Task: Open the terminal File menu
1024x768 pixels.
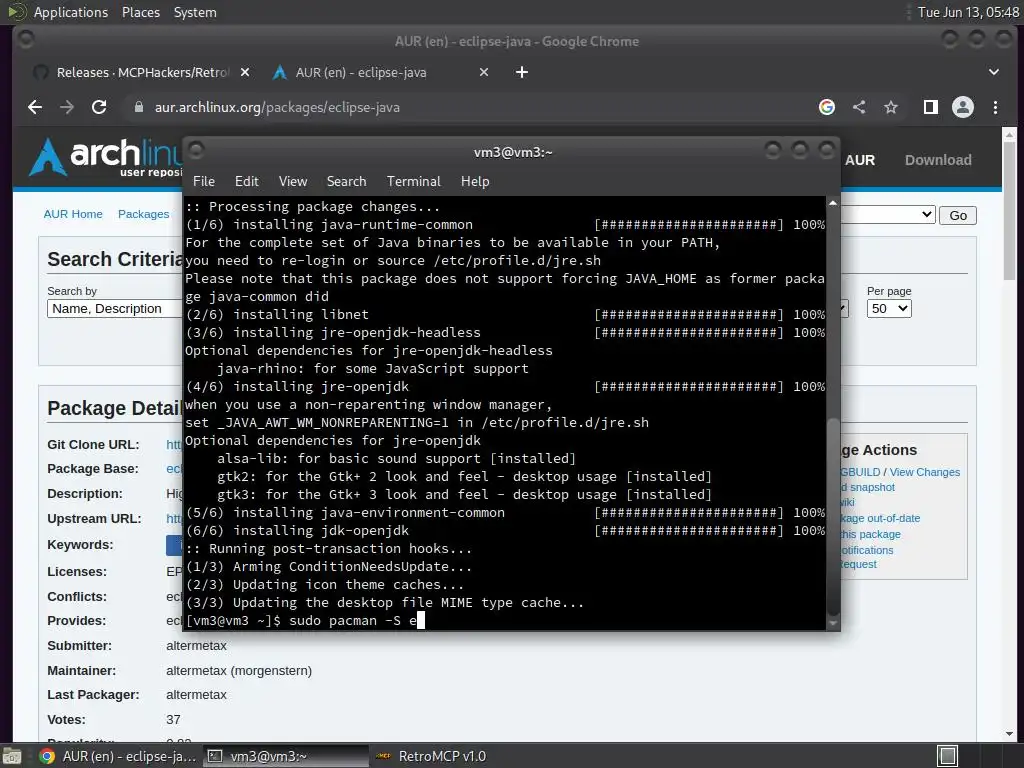Action: [x=204, y=182]
